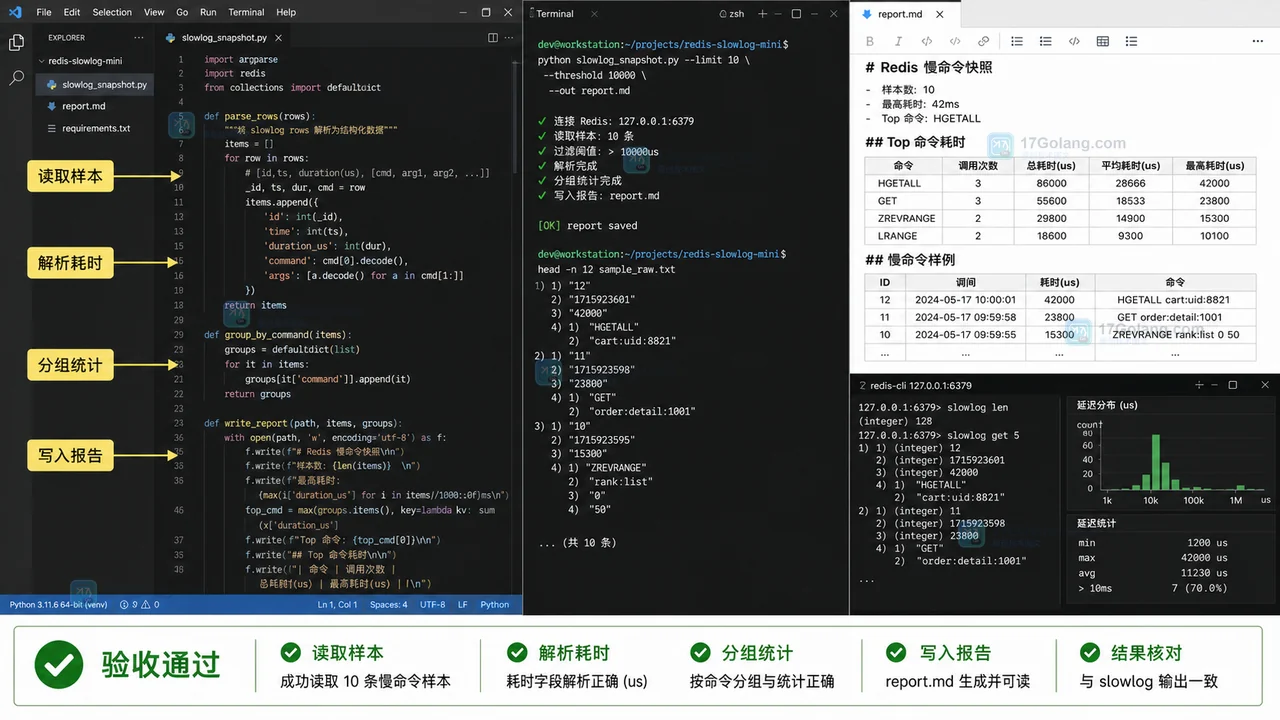Add a new tab in the redis-cli window
This screenshot has width=1280, height=720.
click(1199, 385)
